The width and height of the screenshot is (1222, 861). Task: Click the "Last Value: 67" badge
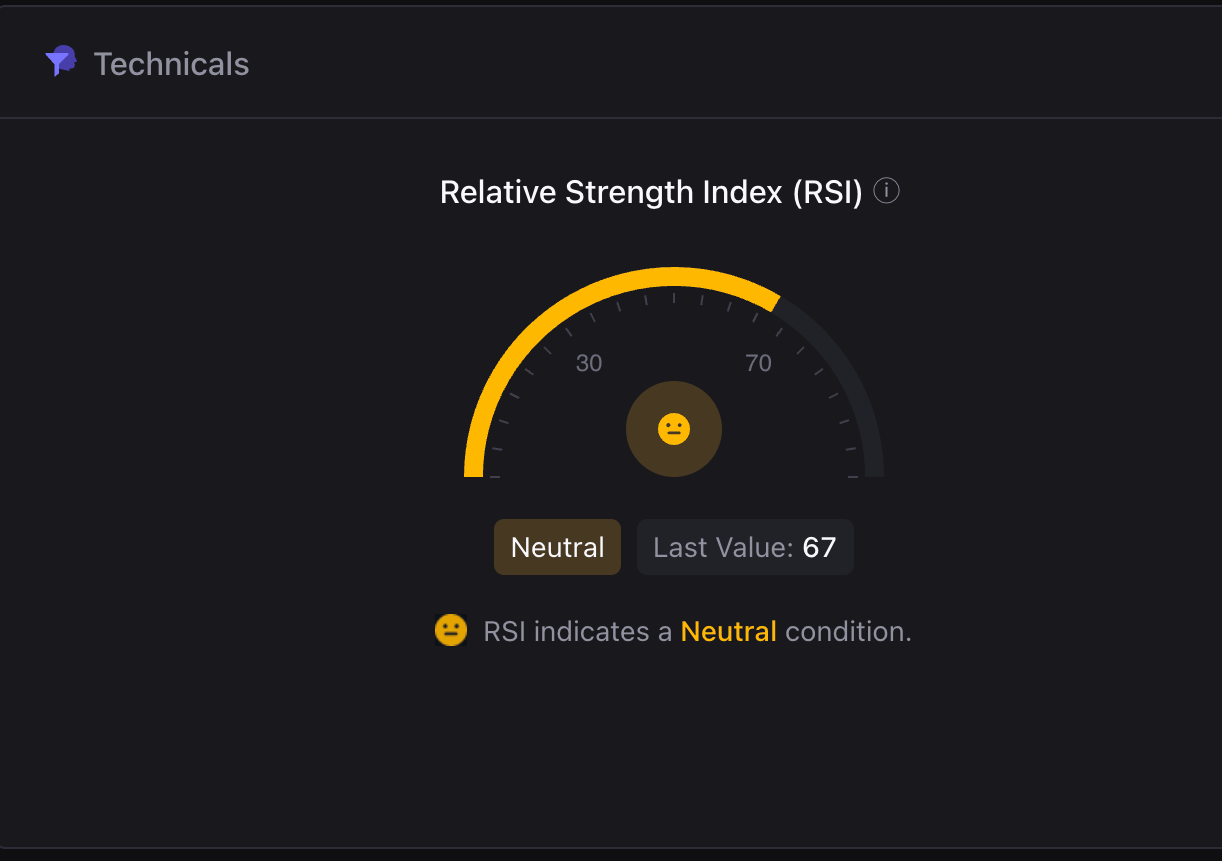(x=745, y=547)
